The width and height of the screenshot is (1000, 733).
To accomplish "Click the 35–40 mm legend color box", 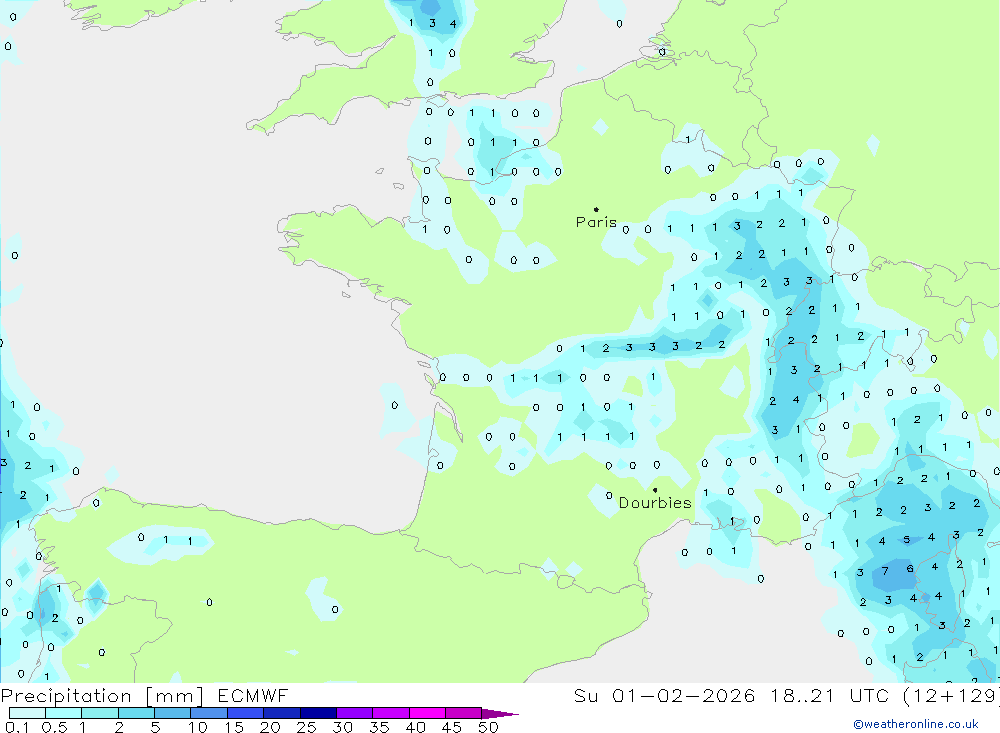I will [391, 713].
